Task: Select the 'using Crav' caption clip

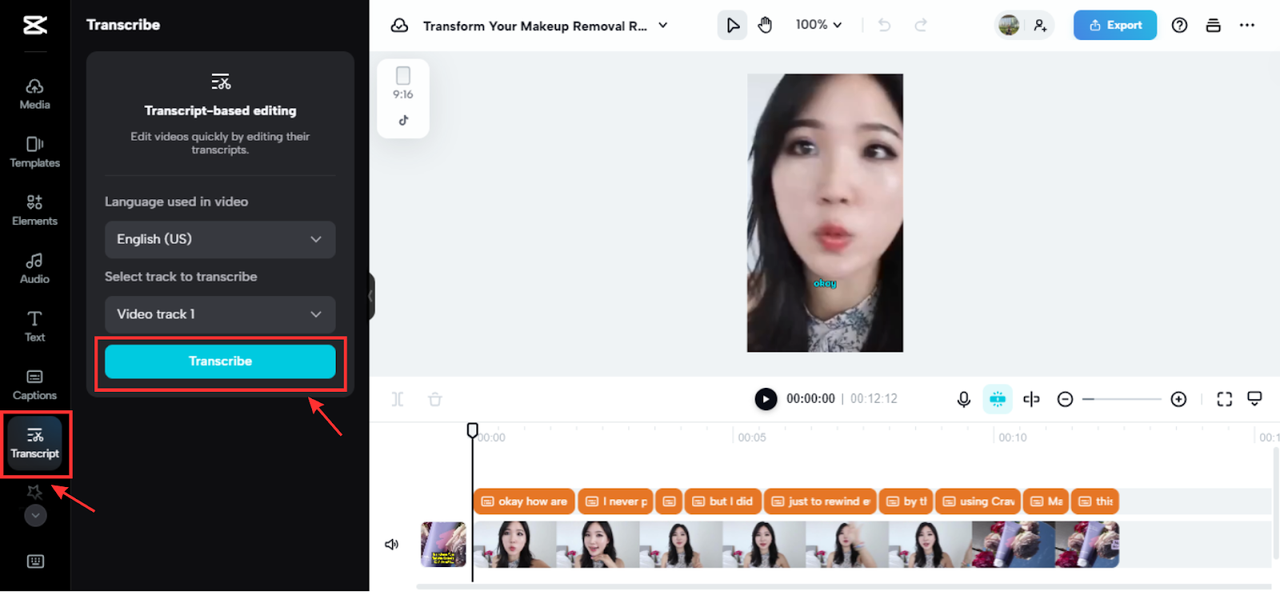Action: point(978,501)
